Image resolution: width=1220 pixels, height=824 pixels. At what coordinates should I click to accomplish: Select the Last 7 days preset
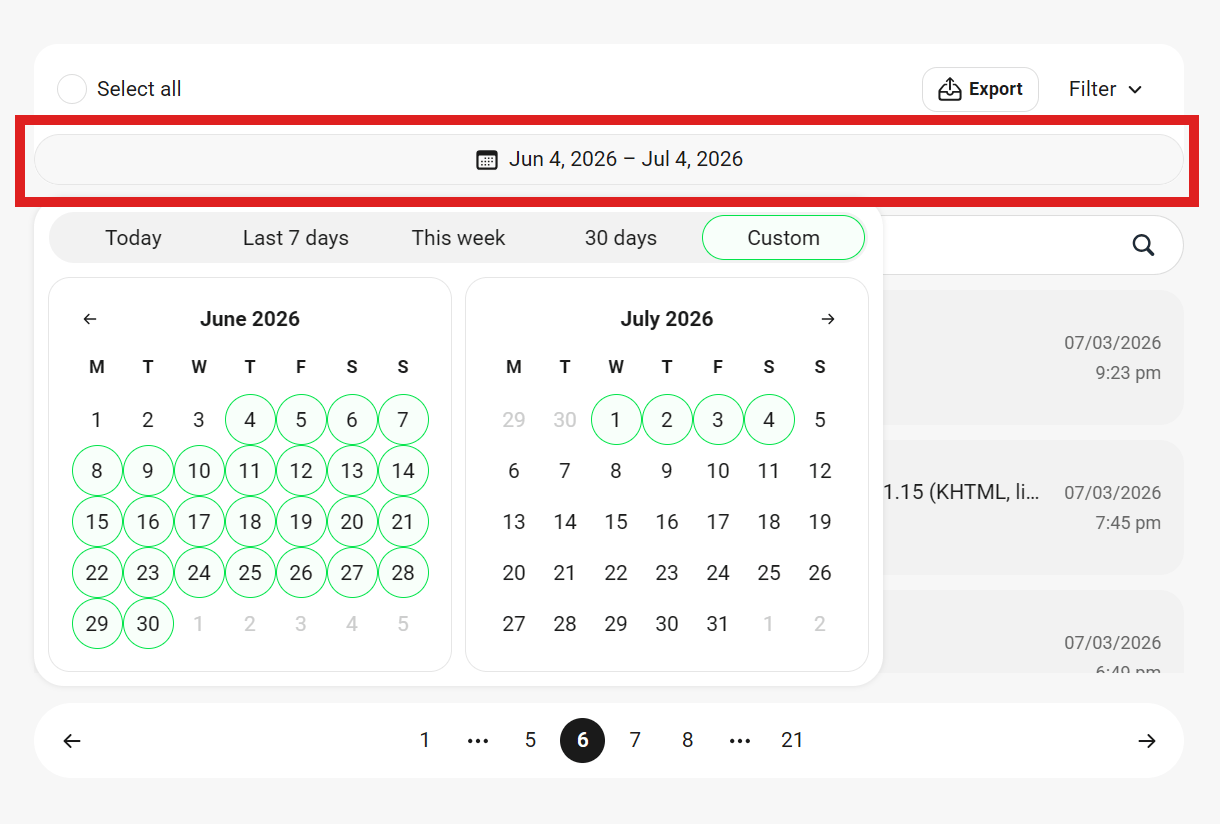(296, 238)
